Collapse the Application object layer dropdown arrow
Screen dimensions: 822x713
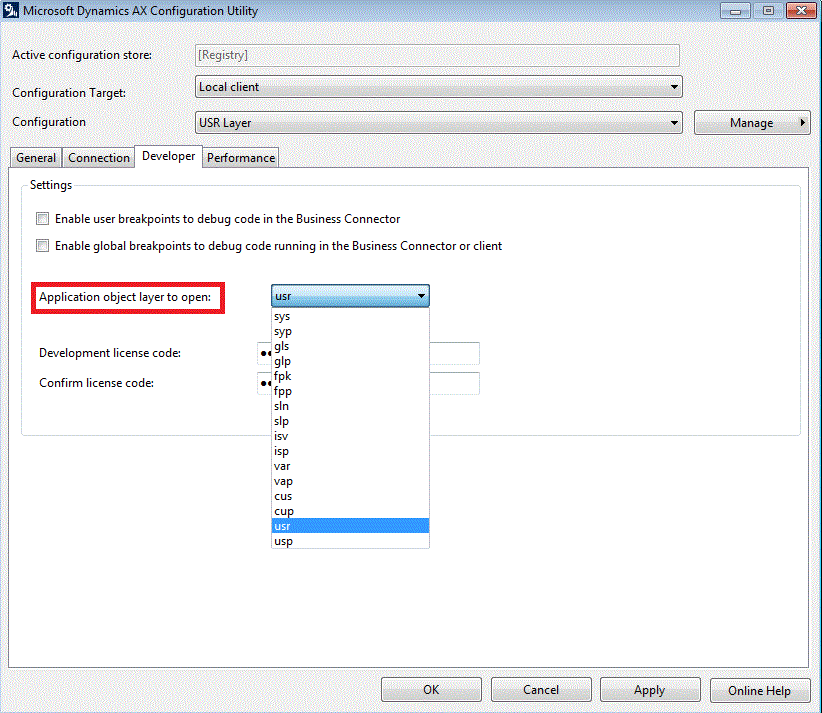pos(421,296)
